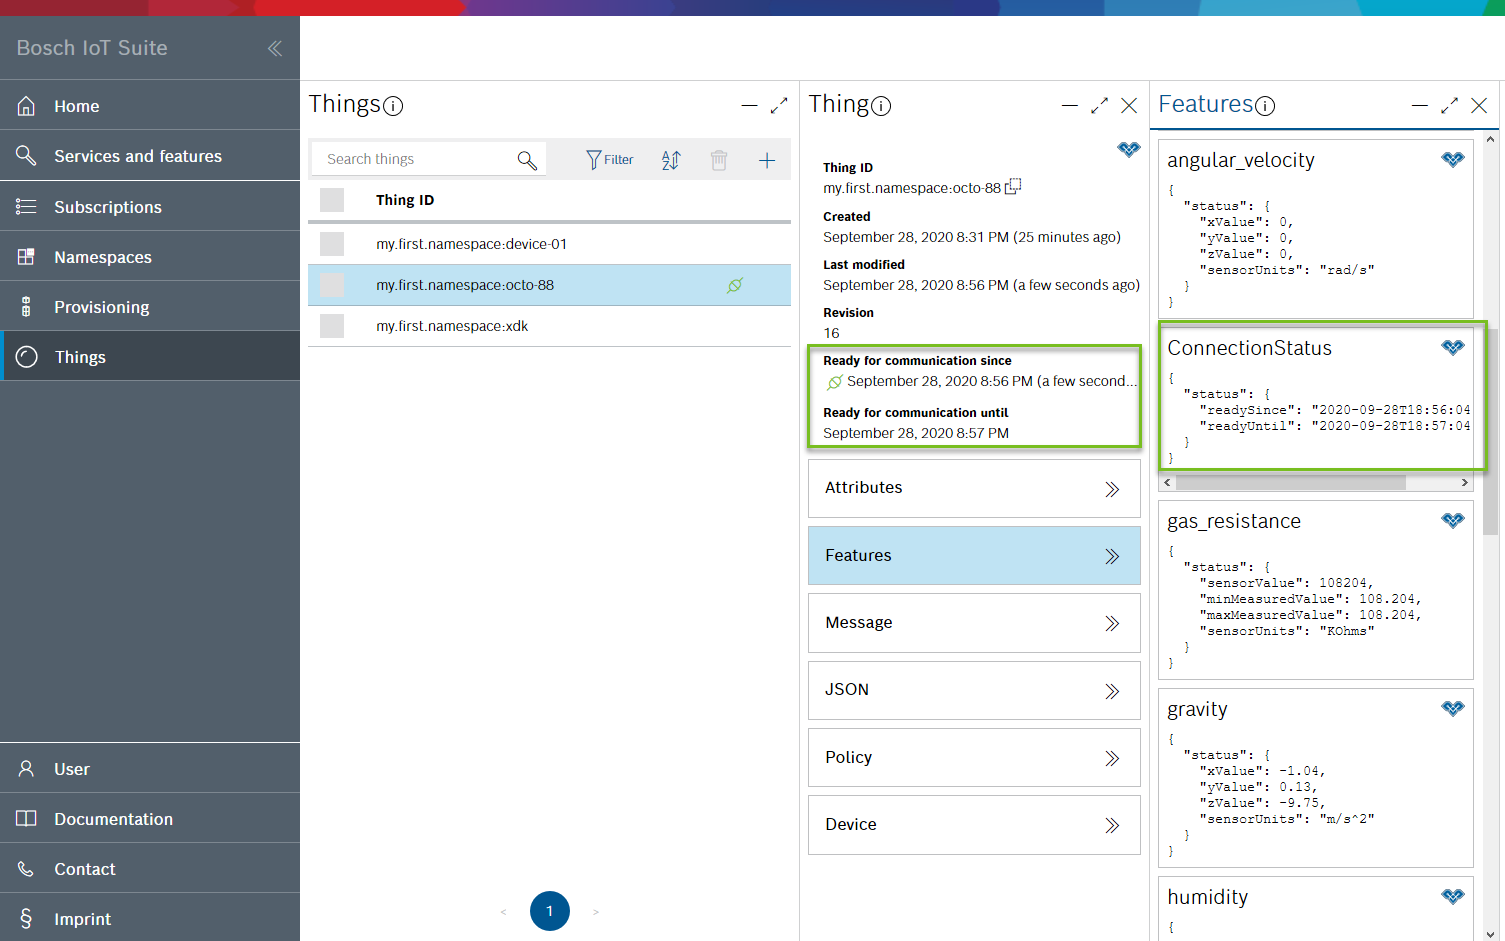Open Provisioning section
Image resolution: width=1505 pixels, height=941 pixels.
pos(150,307)
